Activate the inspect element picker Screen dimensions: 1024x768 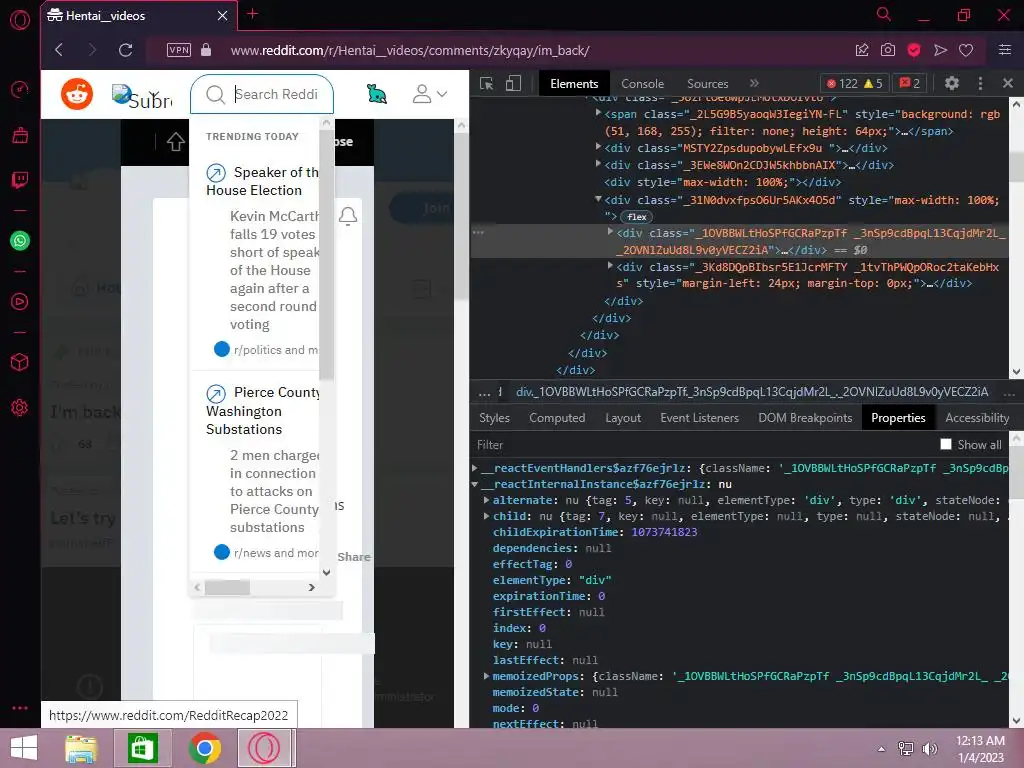[x=487, y=83]
